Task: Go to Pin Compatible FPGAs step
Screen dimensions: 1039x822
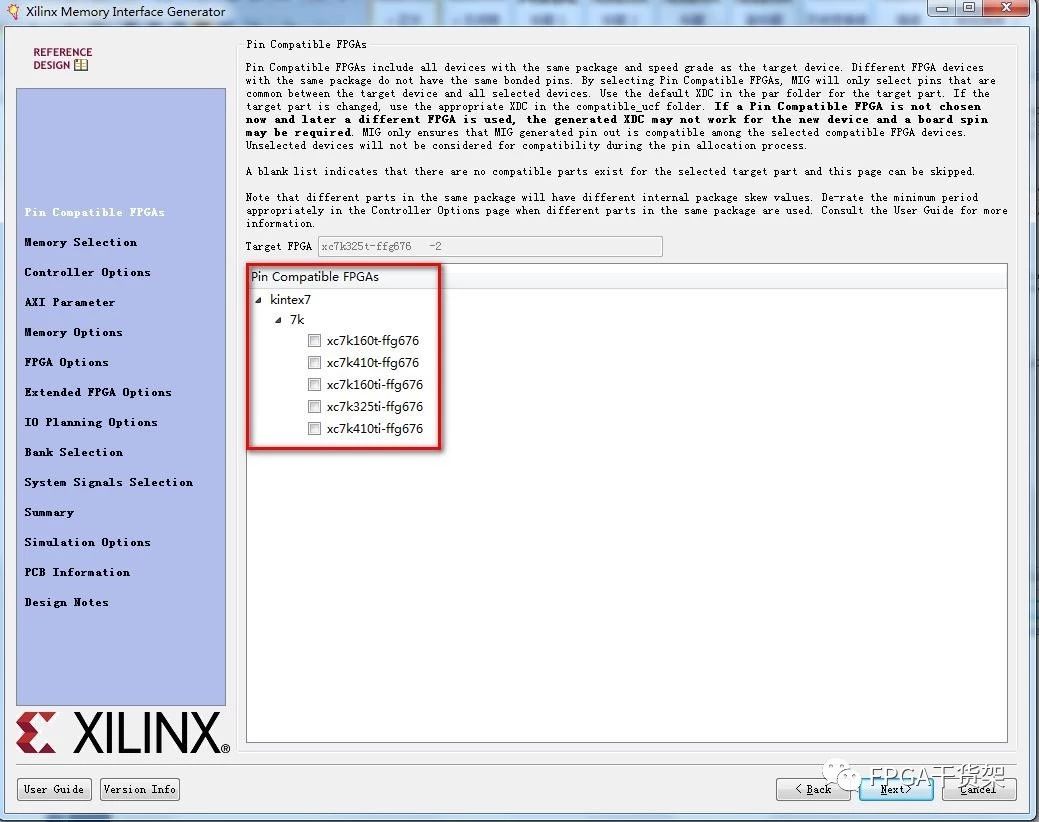Action: click(95, 212)
